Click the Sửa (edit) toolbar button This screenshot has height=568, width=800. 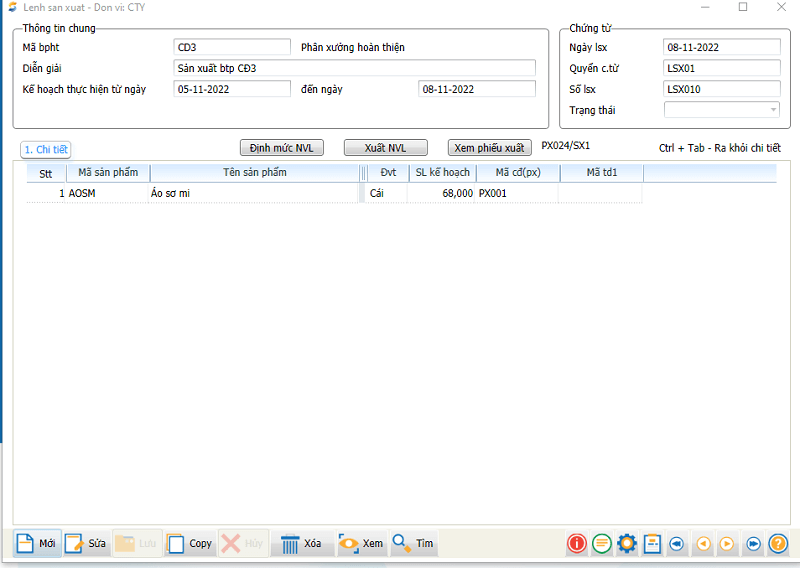click(86, 543)
